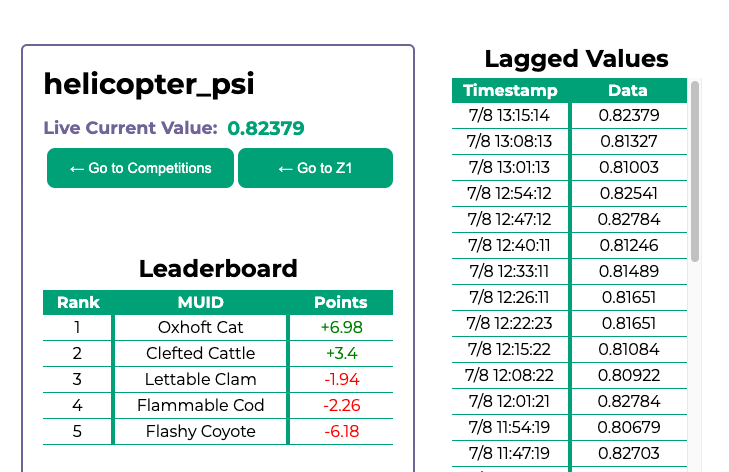Click the Timestamp column header
This screenshot has height=472, width=729.
tap(510, 90)
